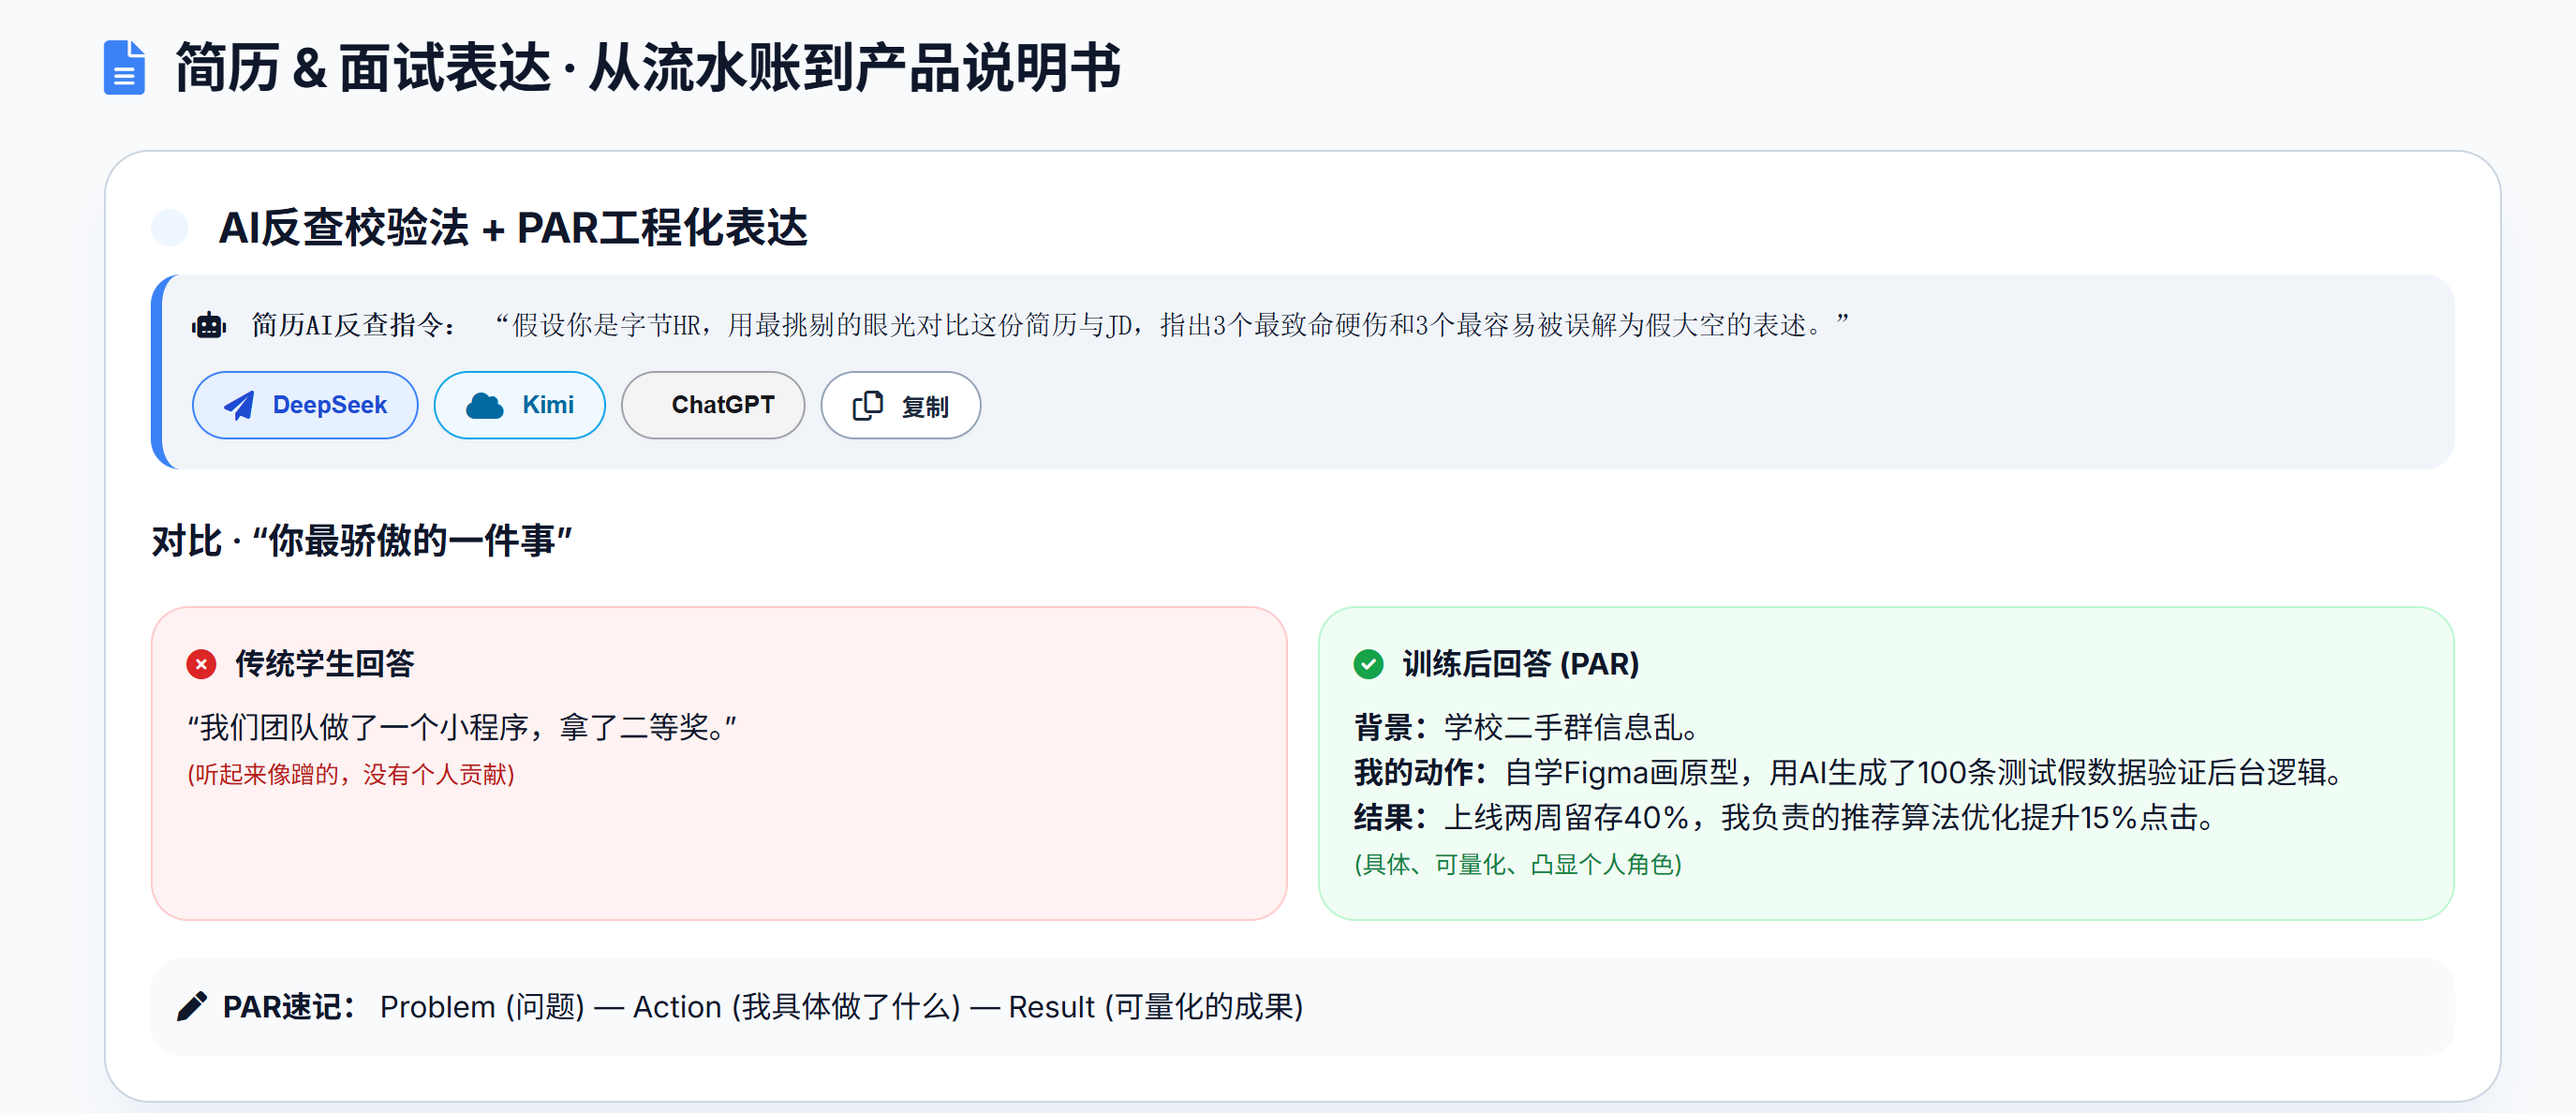Click the copy icon next to 复制
Screen dimensions: 2576x1113
coord(867,405)
